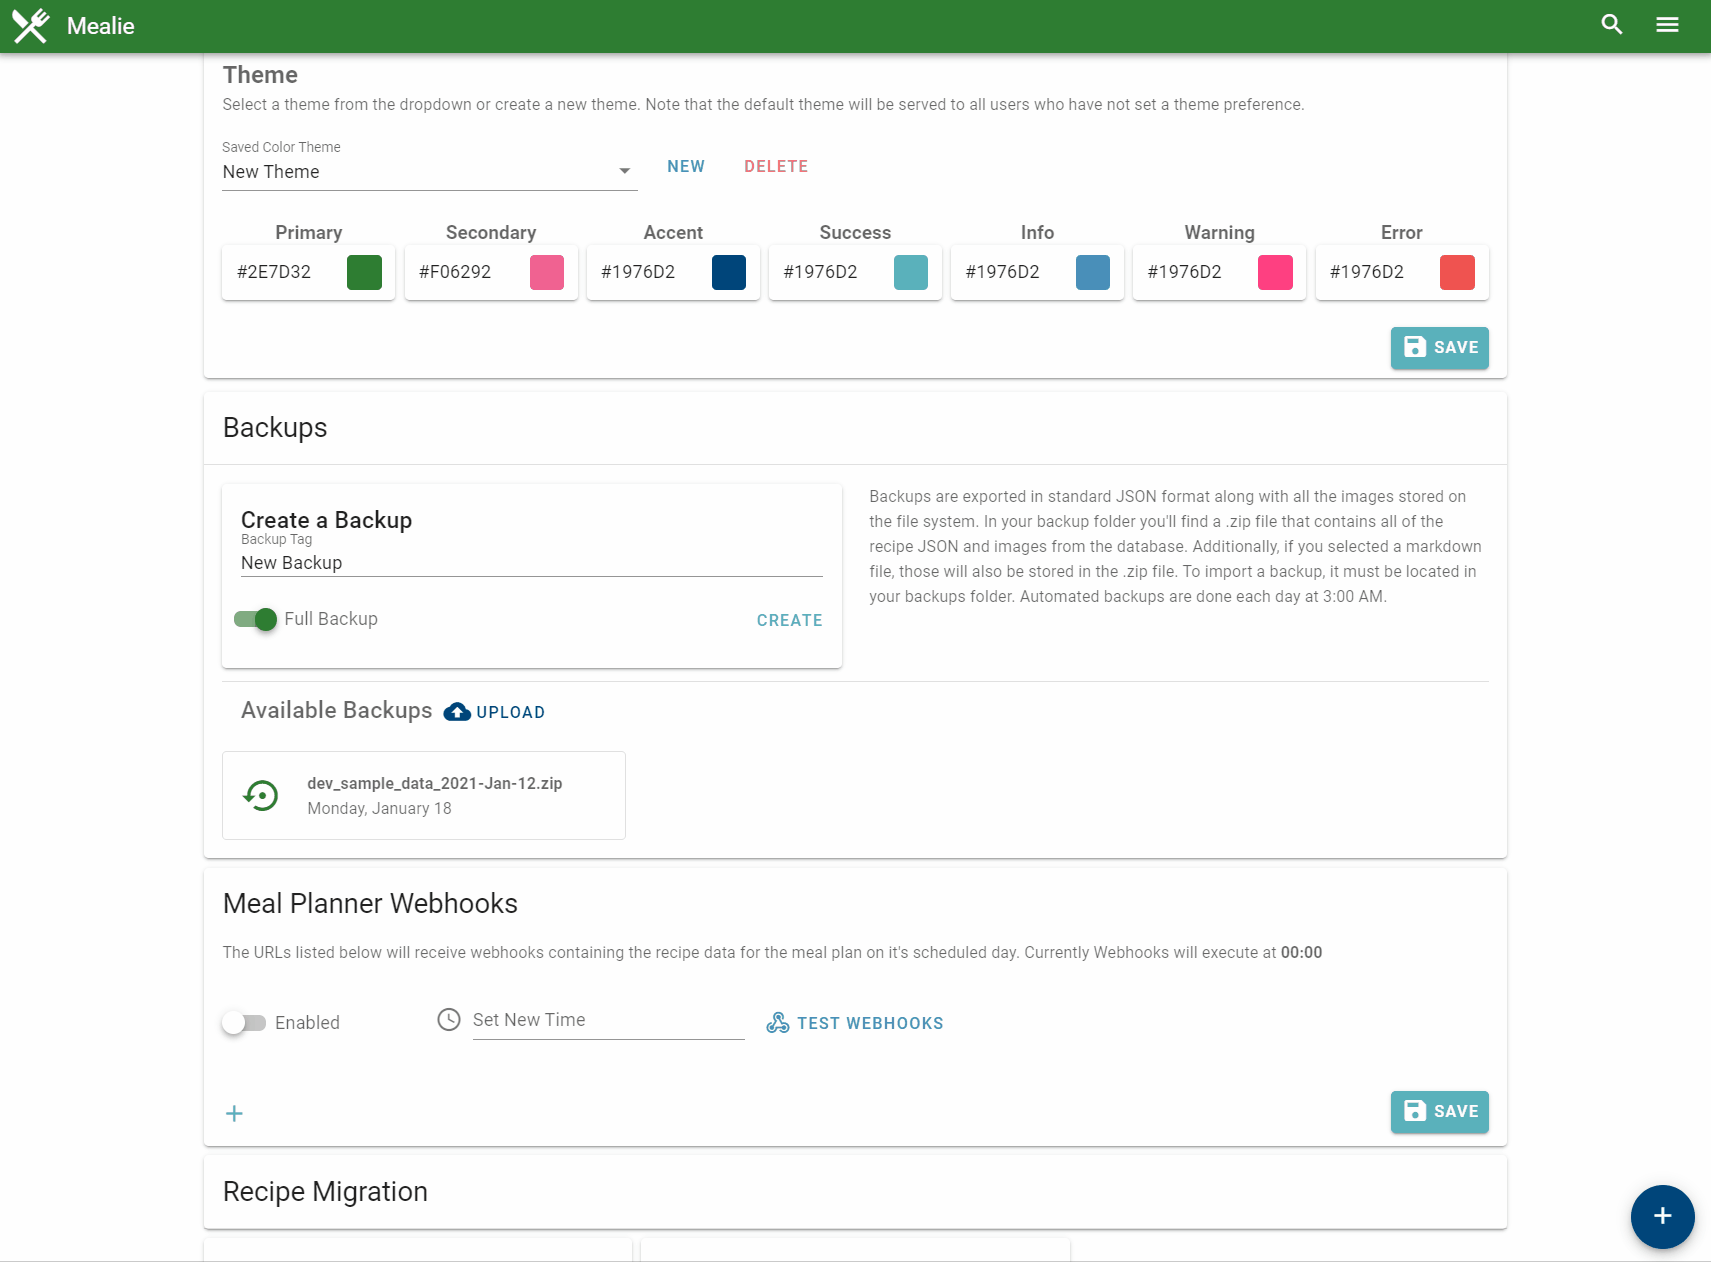Viewport: 1711px width, 1262px height.
Task: Click the clock icon beside Set New Time
Action: click(449, 1020)
